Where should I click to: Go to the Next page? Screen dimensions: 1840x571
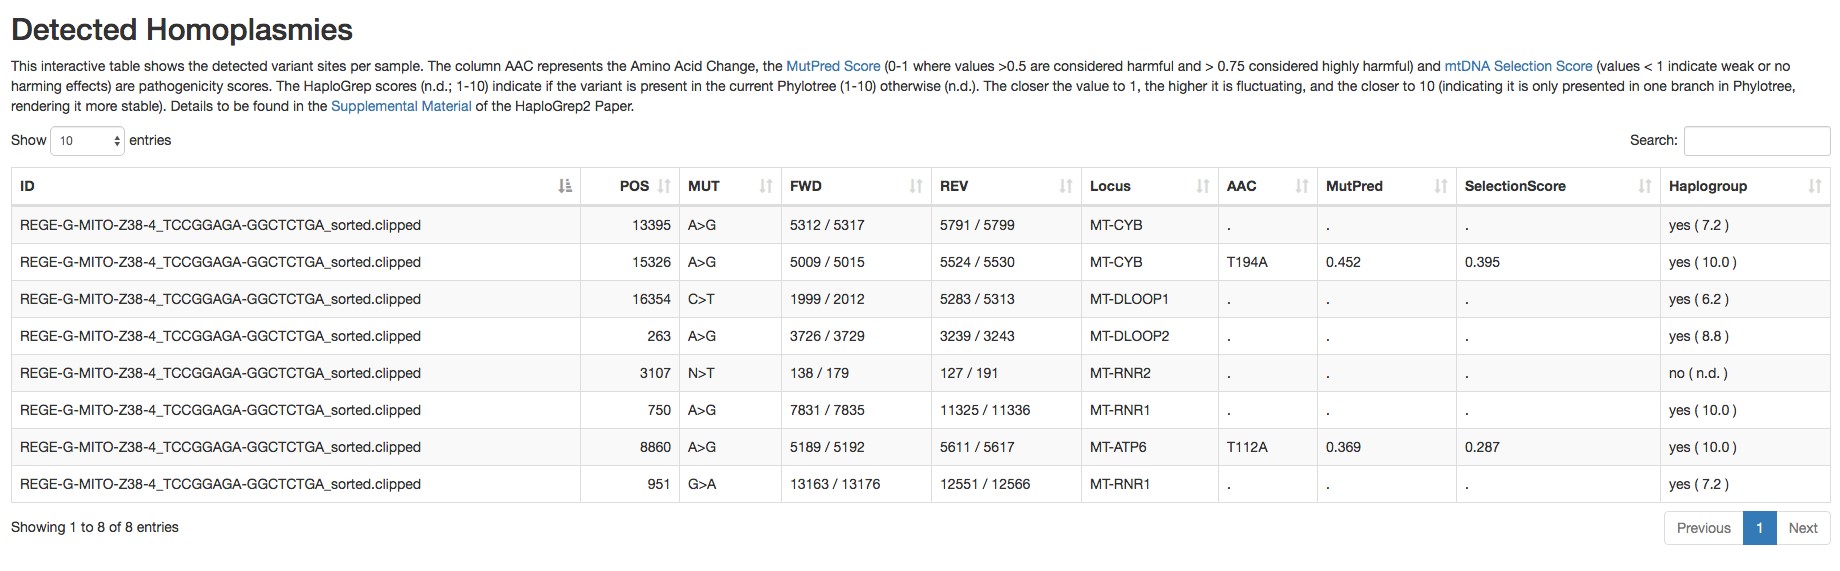(x=1803, y=528)
